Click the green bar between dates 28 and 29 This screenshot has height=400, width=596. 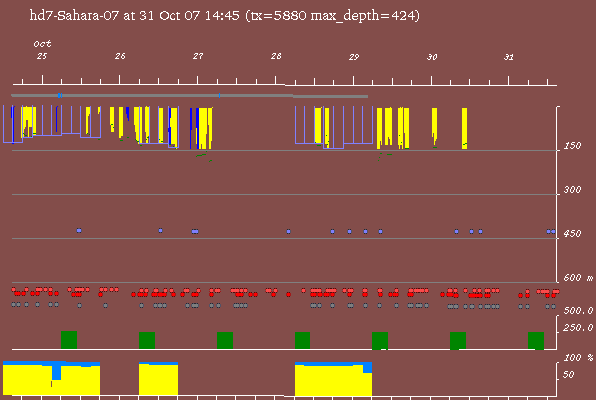point(303,340)
